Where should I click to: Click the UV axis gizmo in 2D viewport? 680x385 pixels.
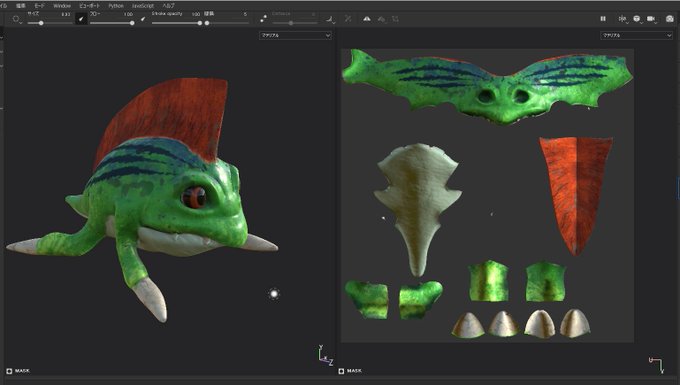(656, 365)
